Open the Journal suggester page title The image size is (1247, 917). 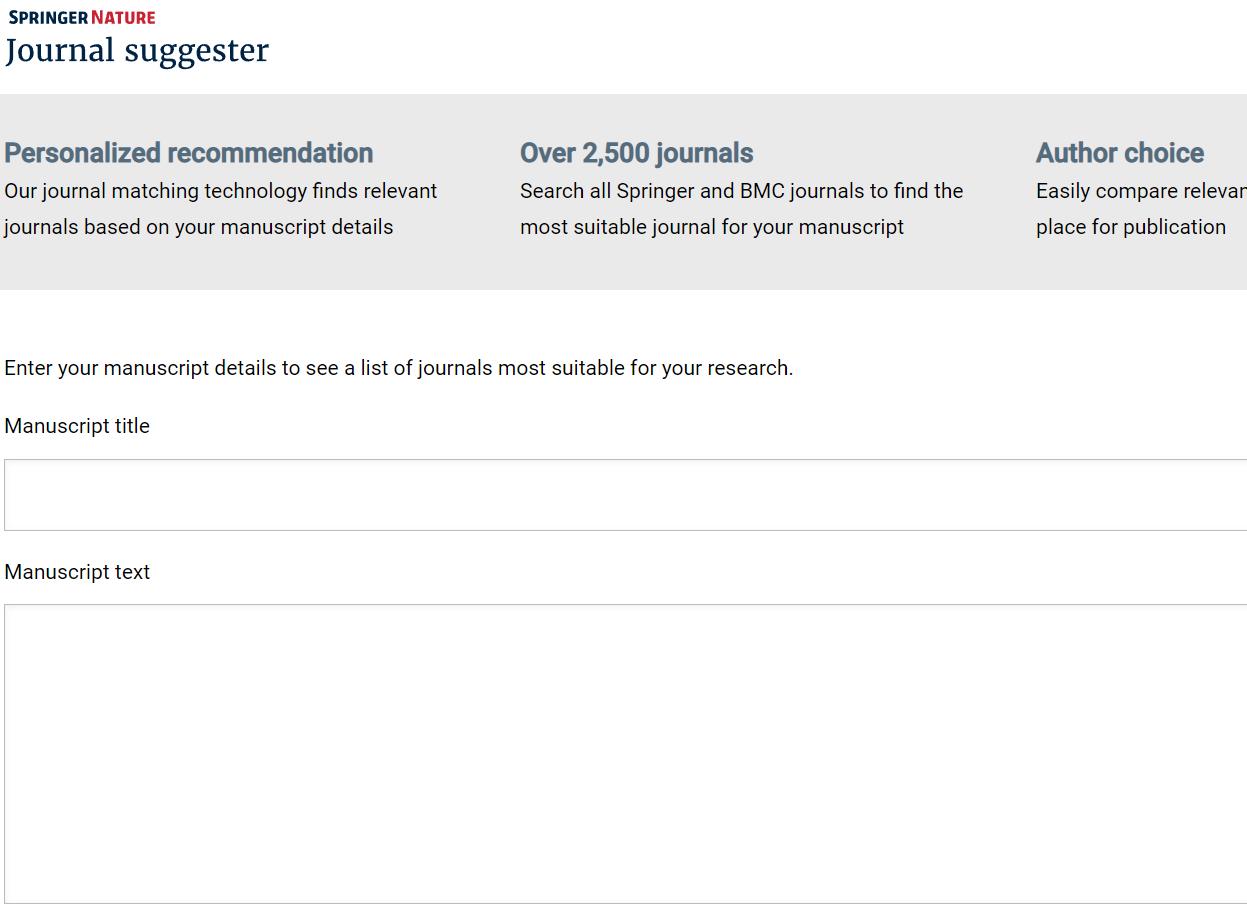(x=137, y=51)
